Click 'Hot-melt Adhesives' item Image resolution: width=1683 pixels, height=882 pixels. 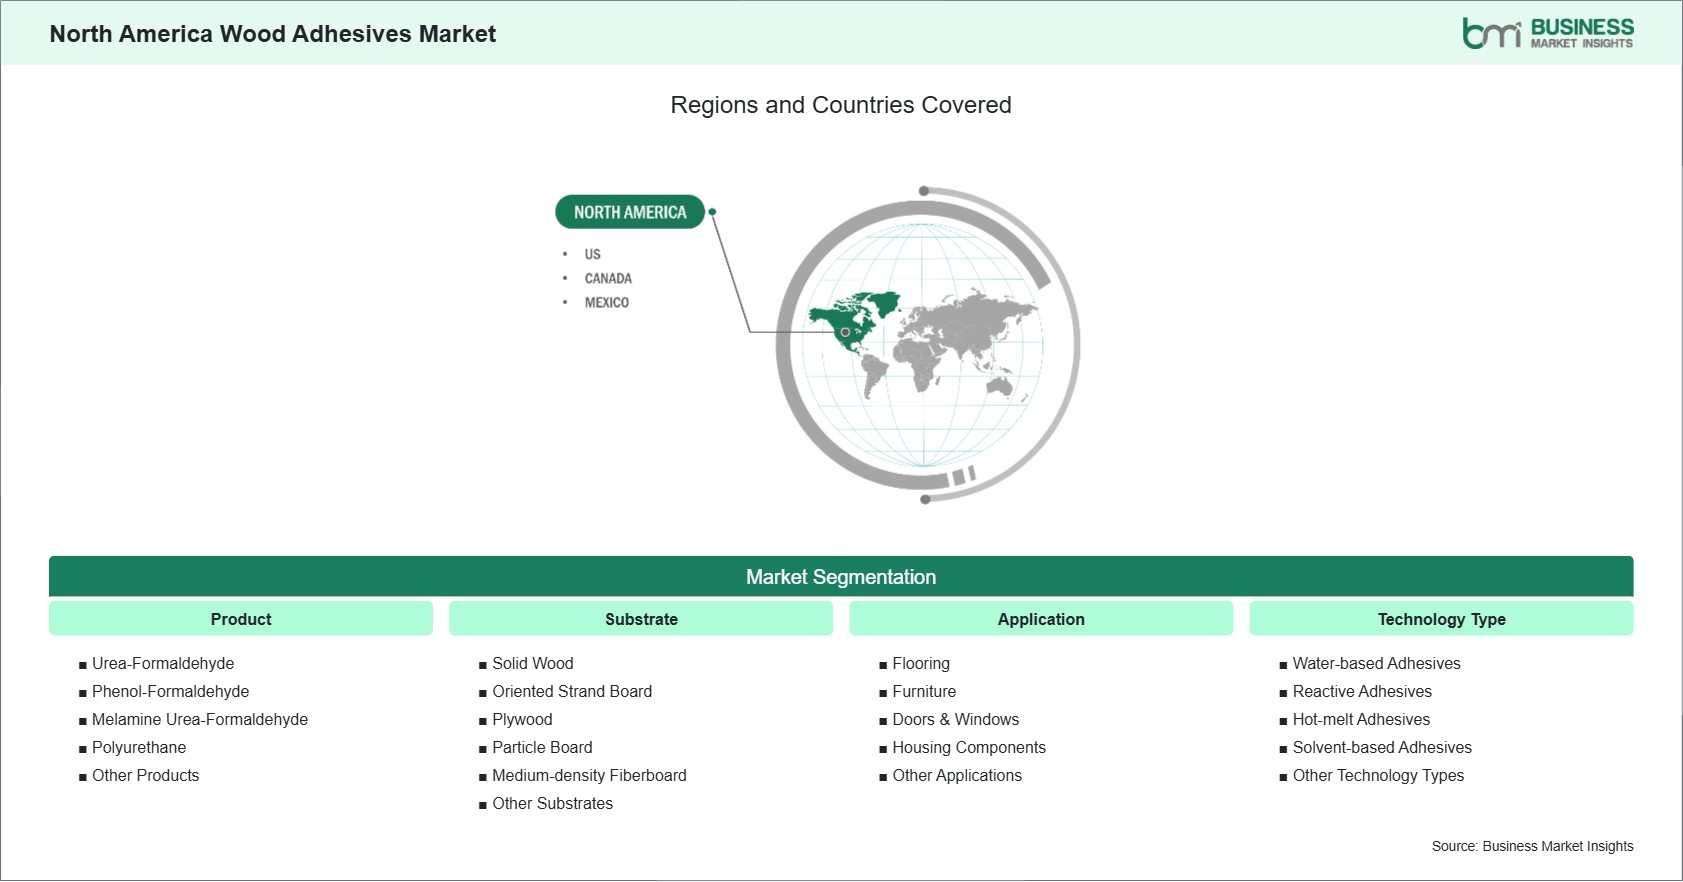point(1361,719)
